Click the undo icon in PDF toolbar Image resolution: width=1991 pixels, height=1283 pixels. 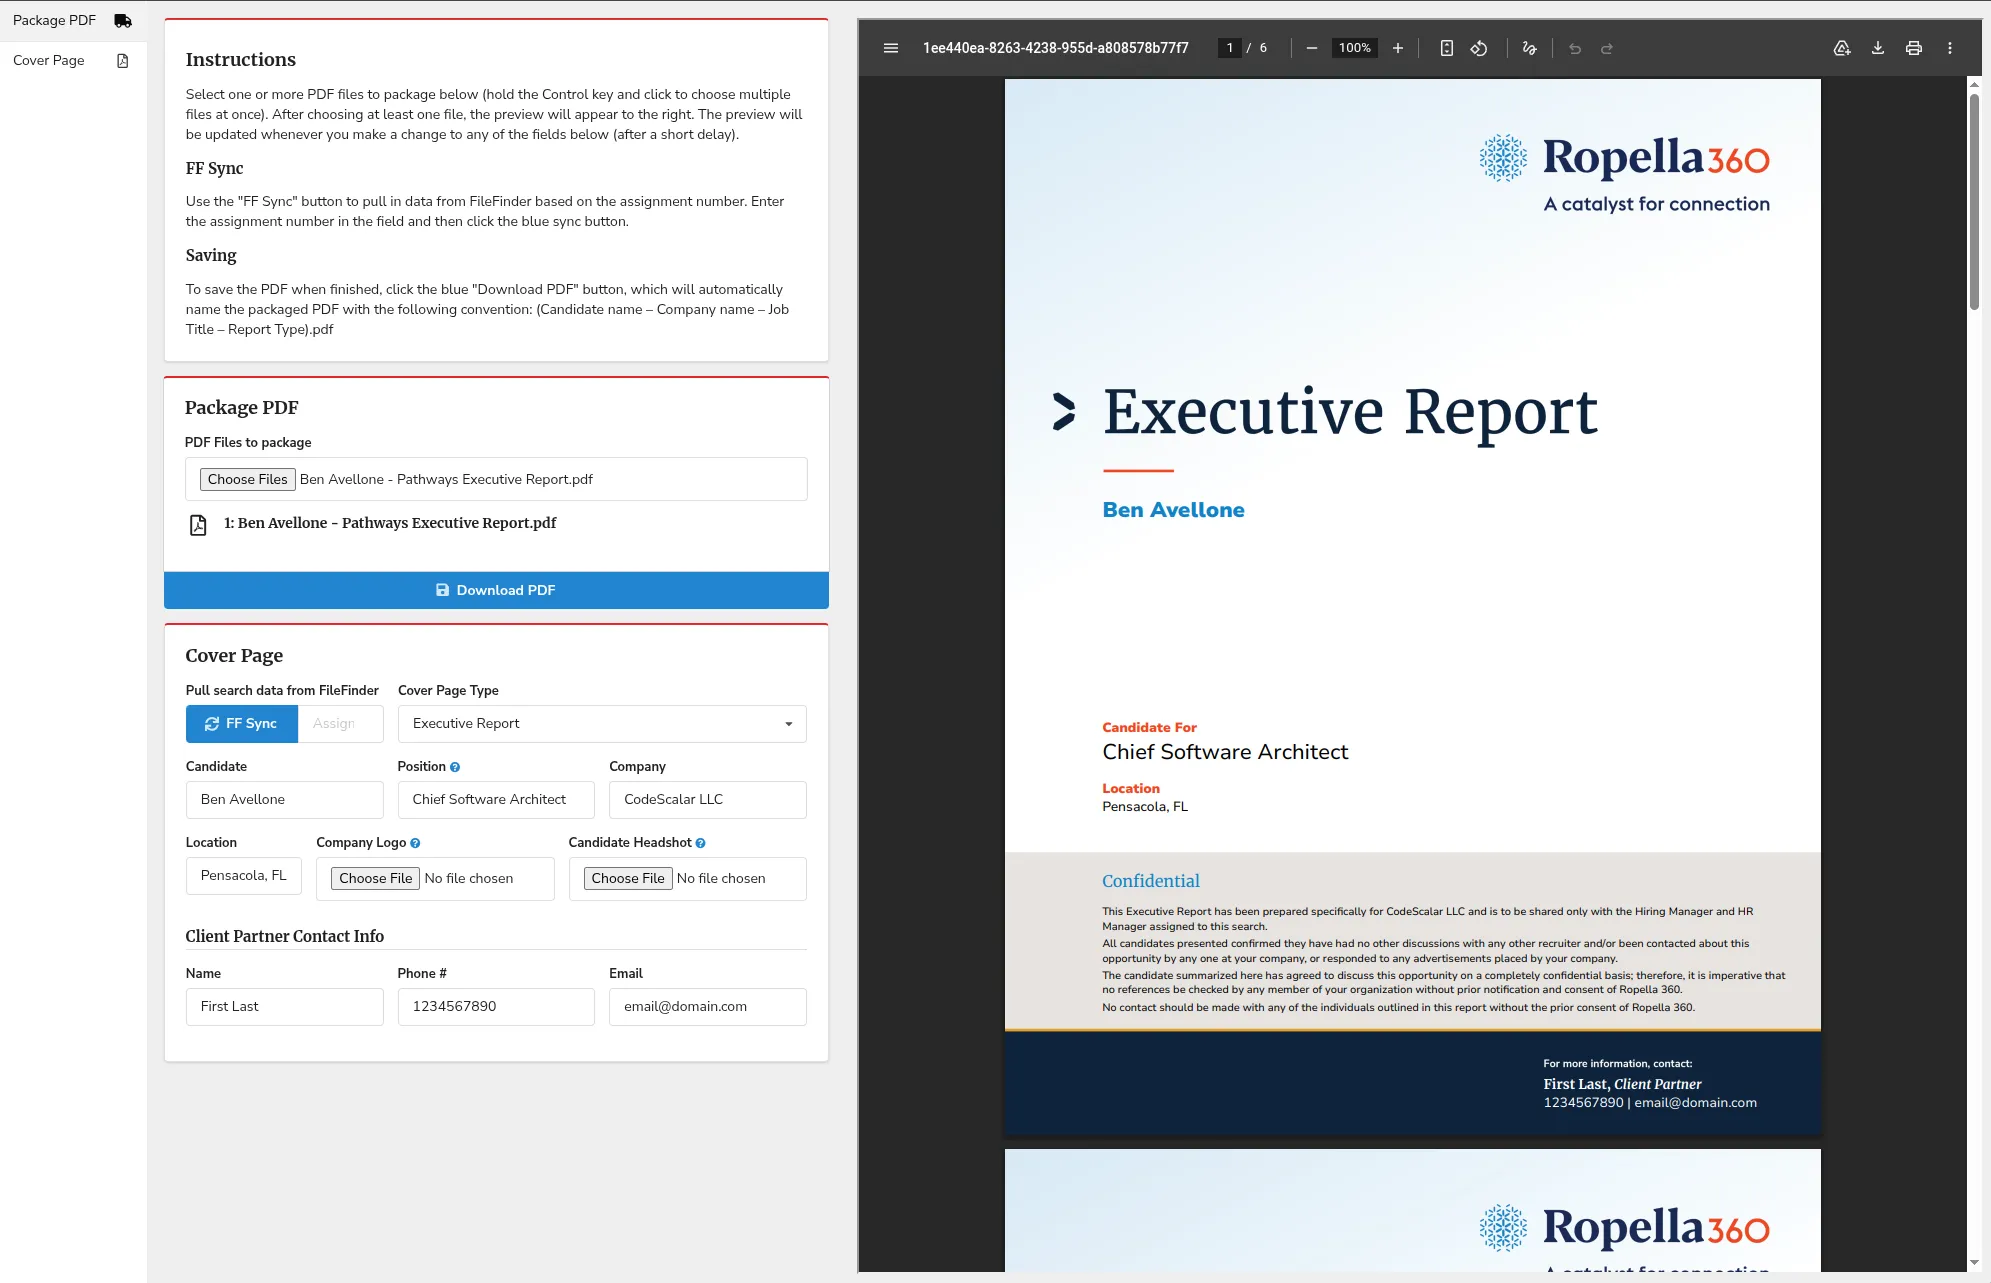point(1575,48)
